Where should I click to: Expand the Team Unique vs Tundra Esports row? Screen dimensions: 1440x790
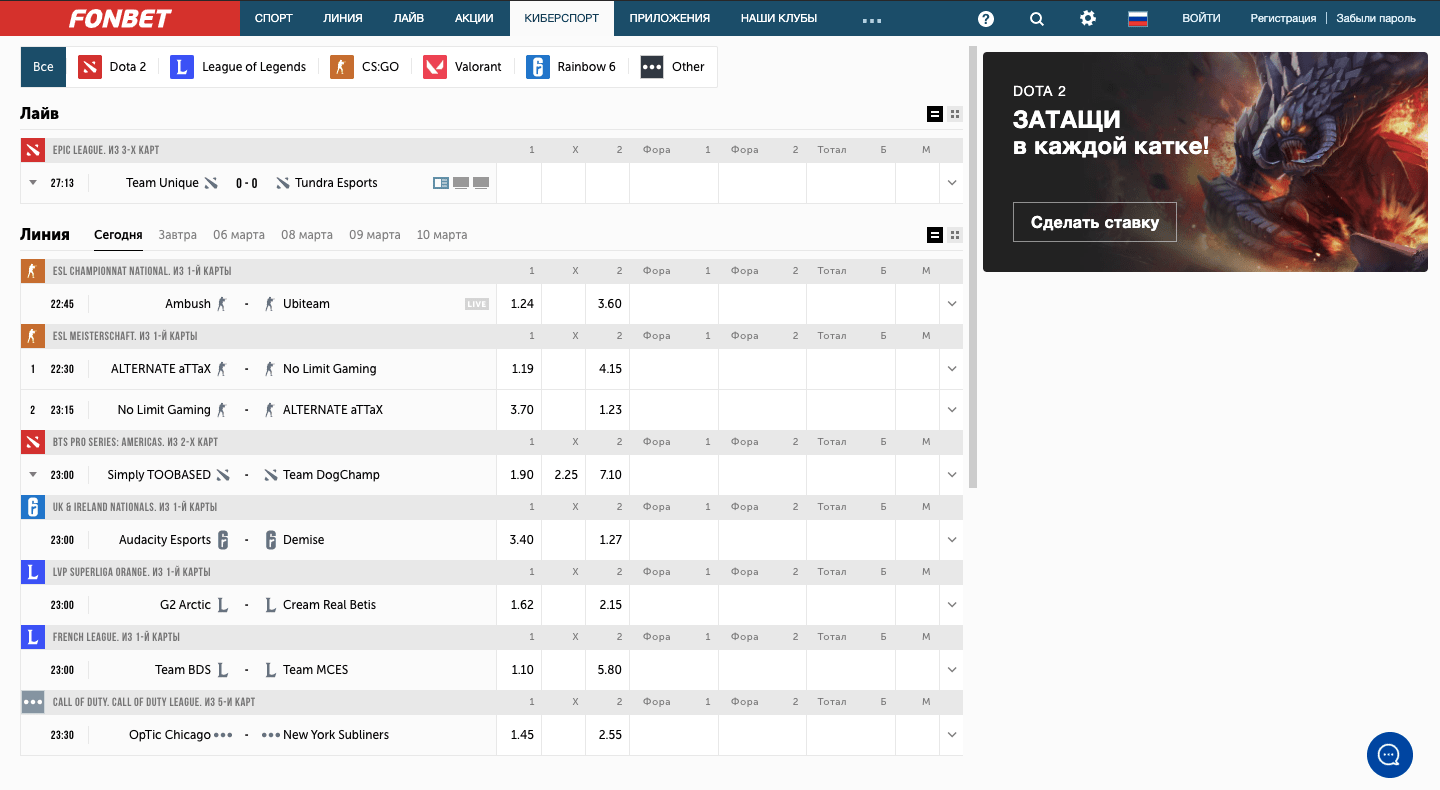click(952, 183)
